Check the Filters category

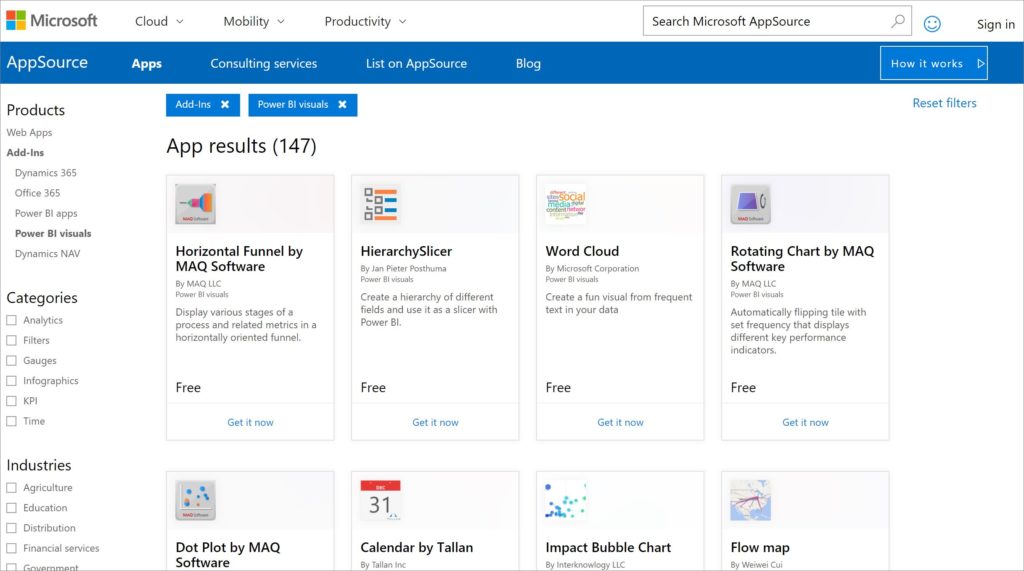11,340
